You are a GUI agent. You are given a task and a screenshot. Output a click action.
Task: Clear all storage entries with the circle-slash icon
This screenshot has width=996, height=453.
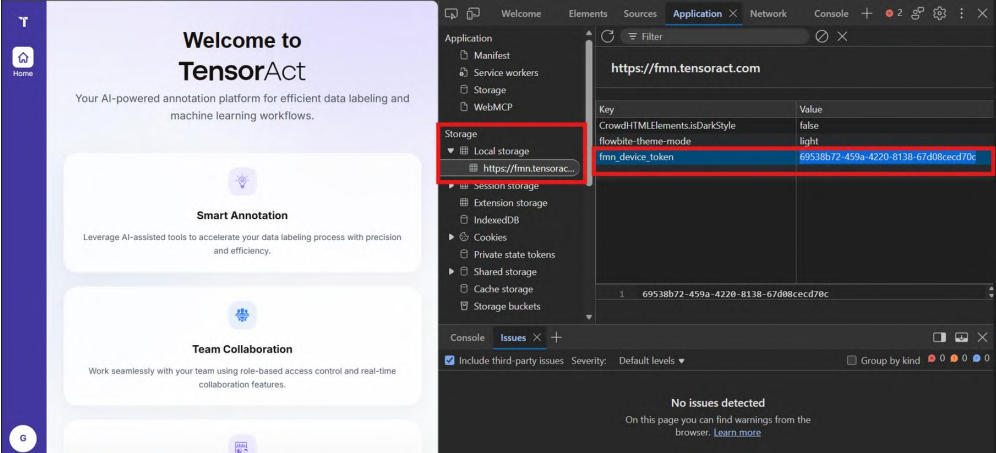pos(821,36)
